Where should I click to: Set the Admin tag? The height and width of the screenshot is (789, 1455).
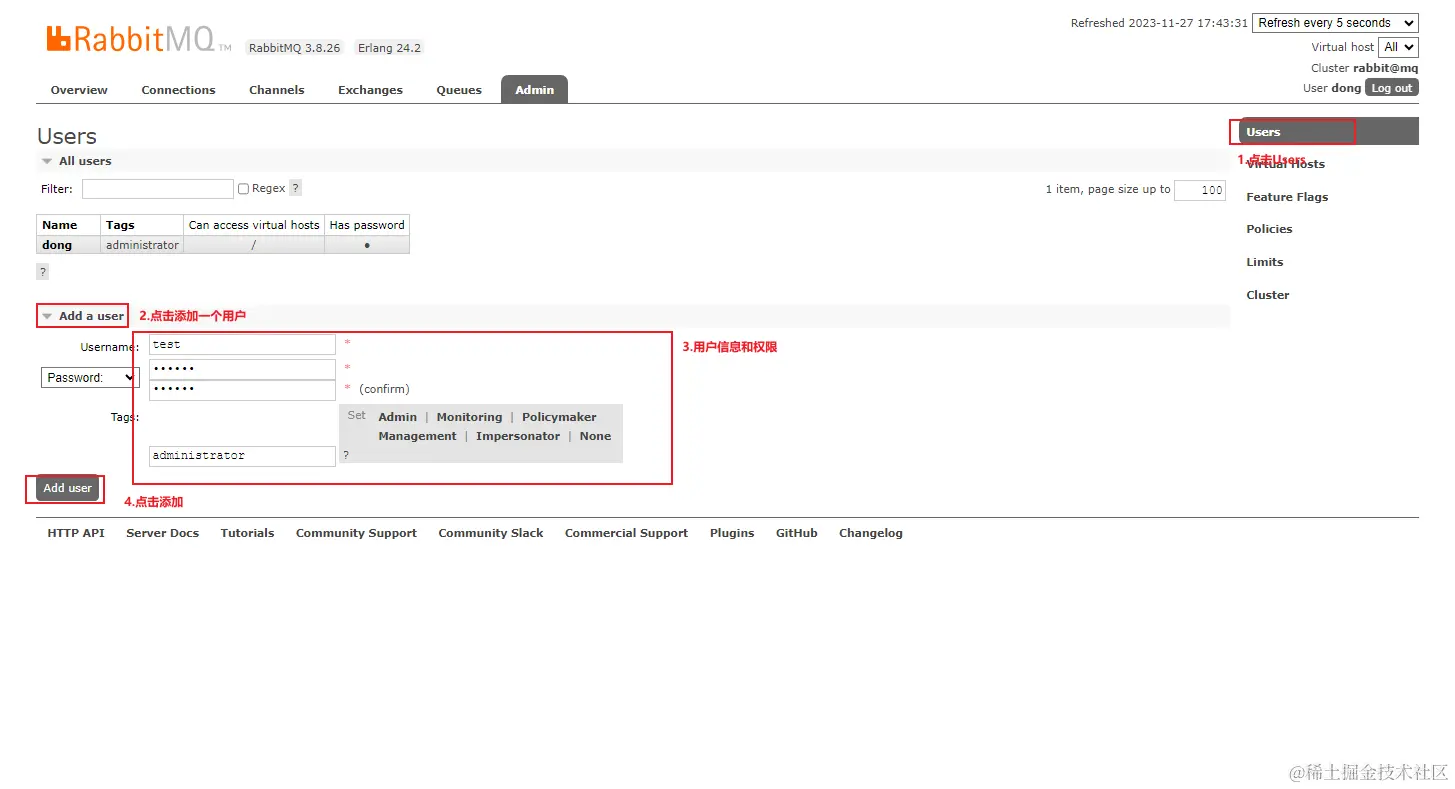coord(397,417)
